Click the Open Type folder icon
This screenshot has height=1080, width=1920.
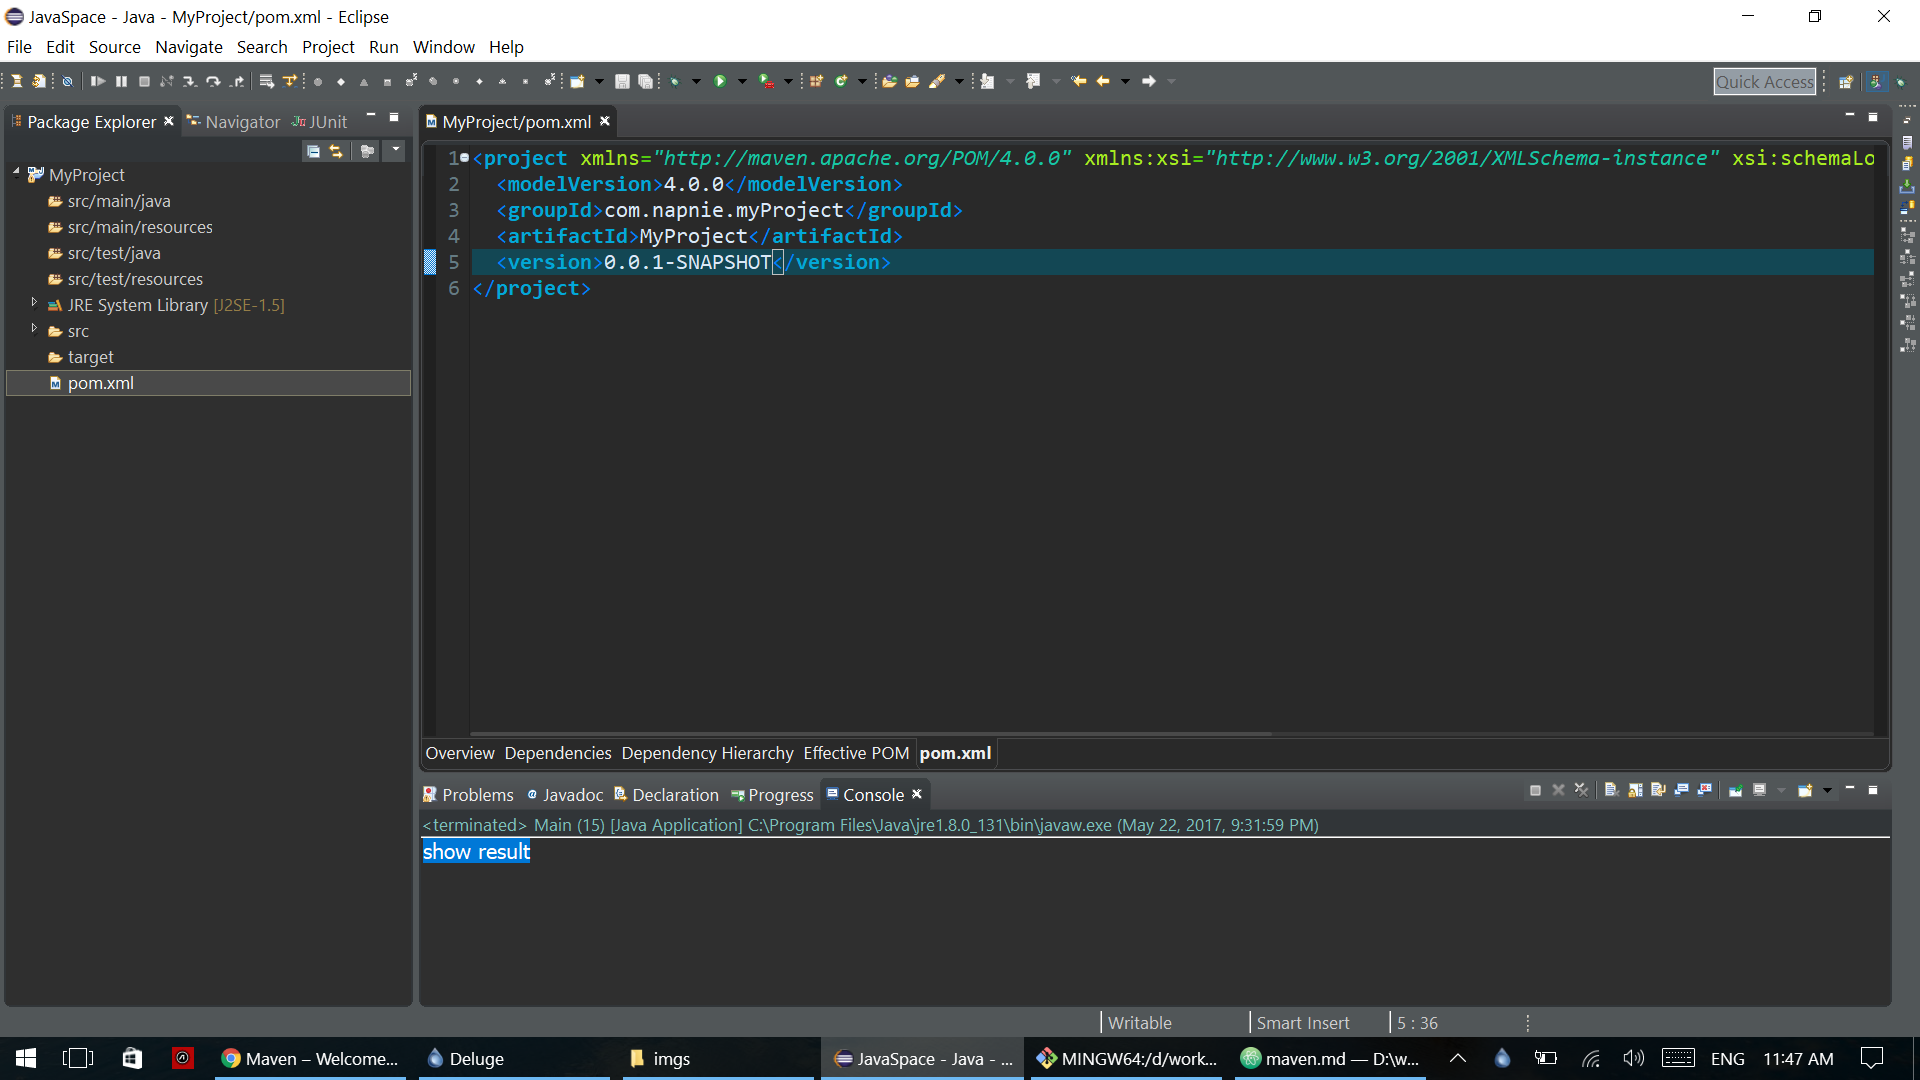[888, 81]
